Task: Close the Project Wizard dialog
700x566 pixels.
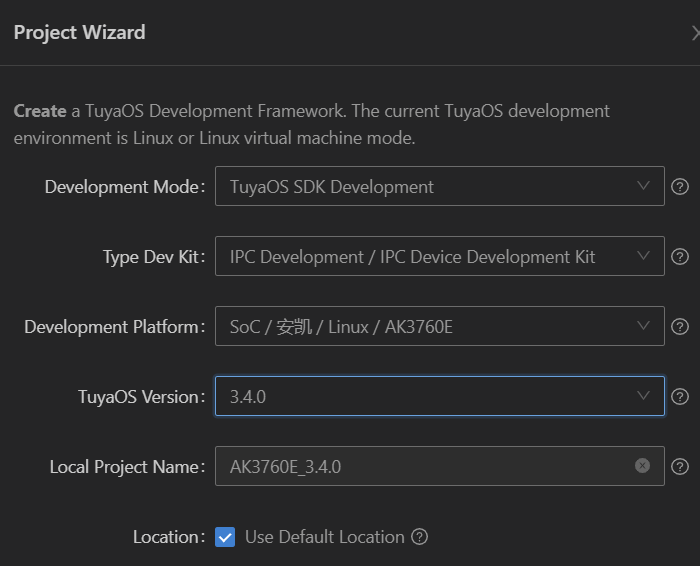Action: [x=696, y=33]
